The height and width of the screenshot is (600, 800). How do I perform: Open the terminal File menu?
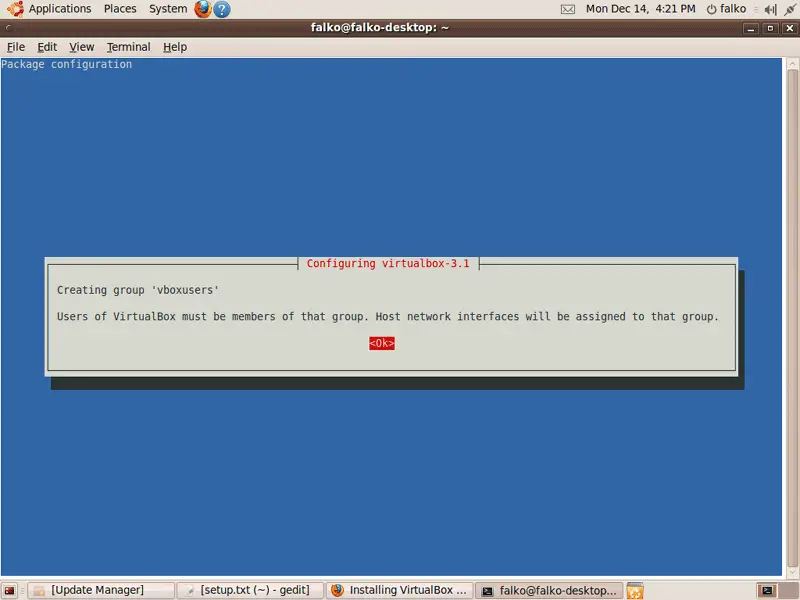pos(16,47)
